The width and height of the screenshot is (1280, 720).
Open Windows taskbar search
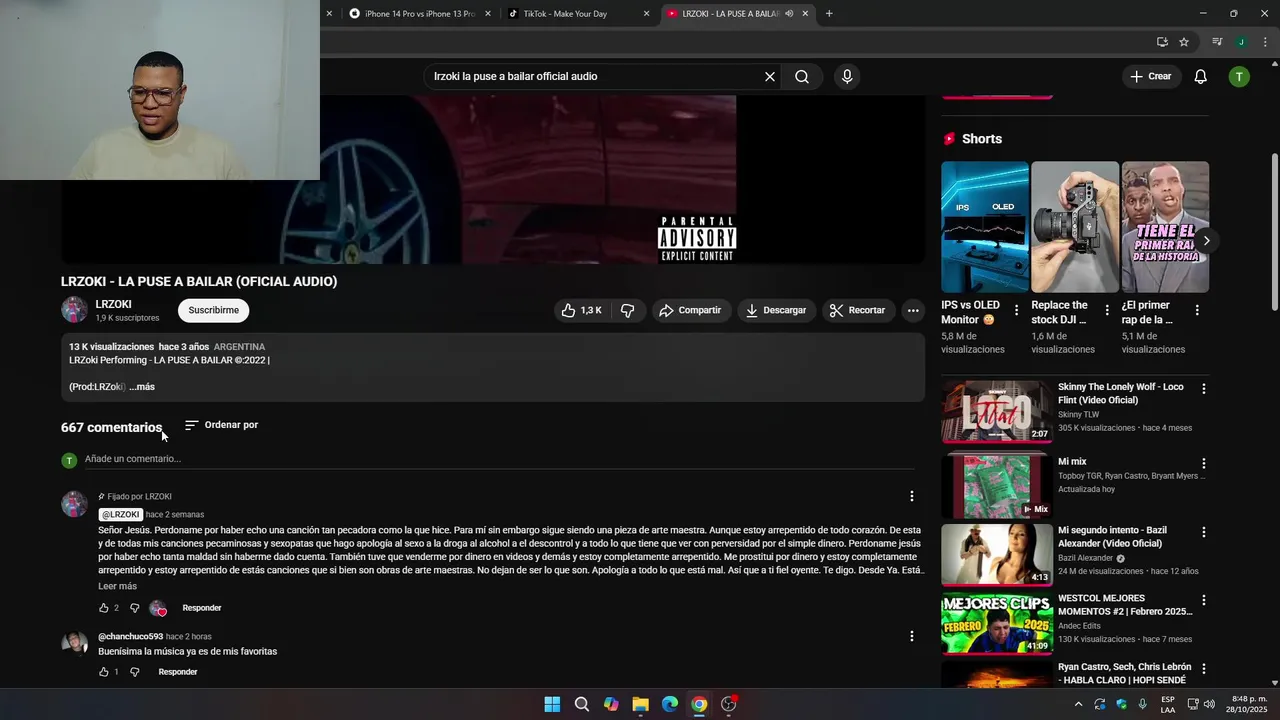tap(581, 704)
